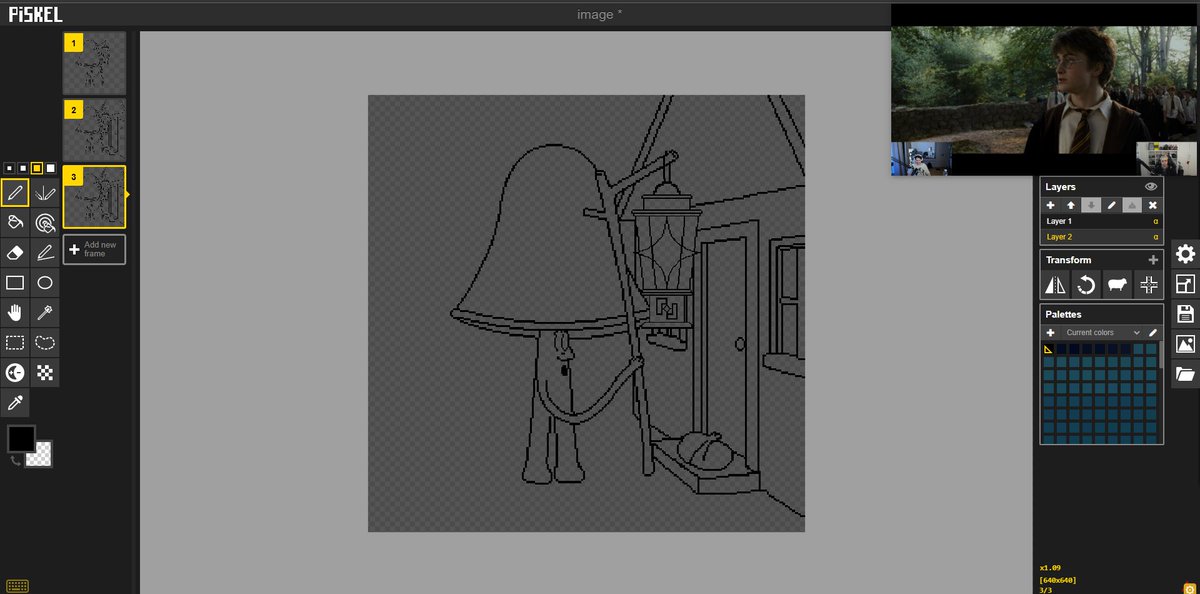Select the Magic wand shape selection tool
Image resolution: width=1200 pixels, height=594 pixels.
point(45,312)
